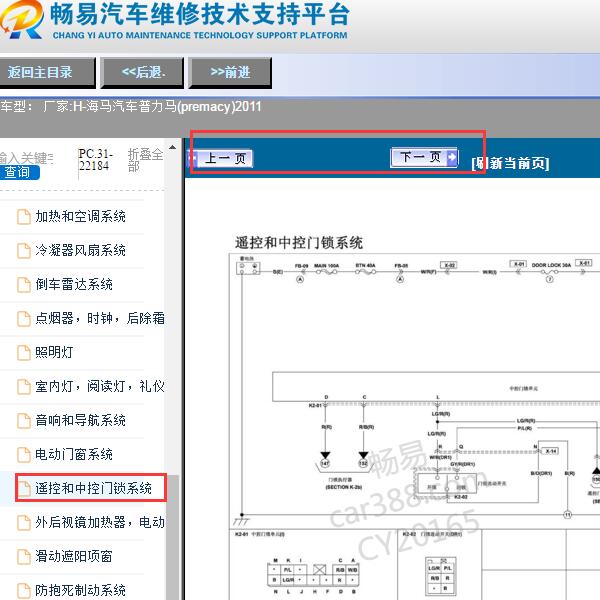
Task: Click the document icon beside 加热和空调系统
Action: 24,217
